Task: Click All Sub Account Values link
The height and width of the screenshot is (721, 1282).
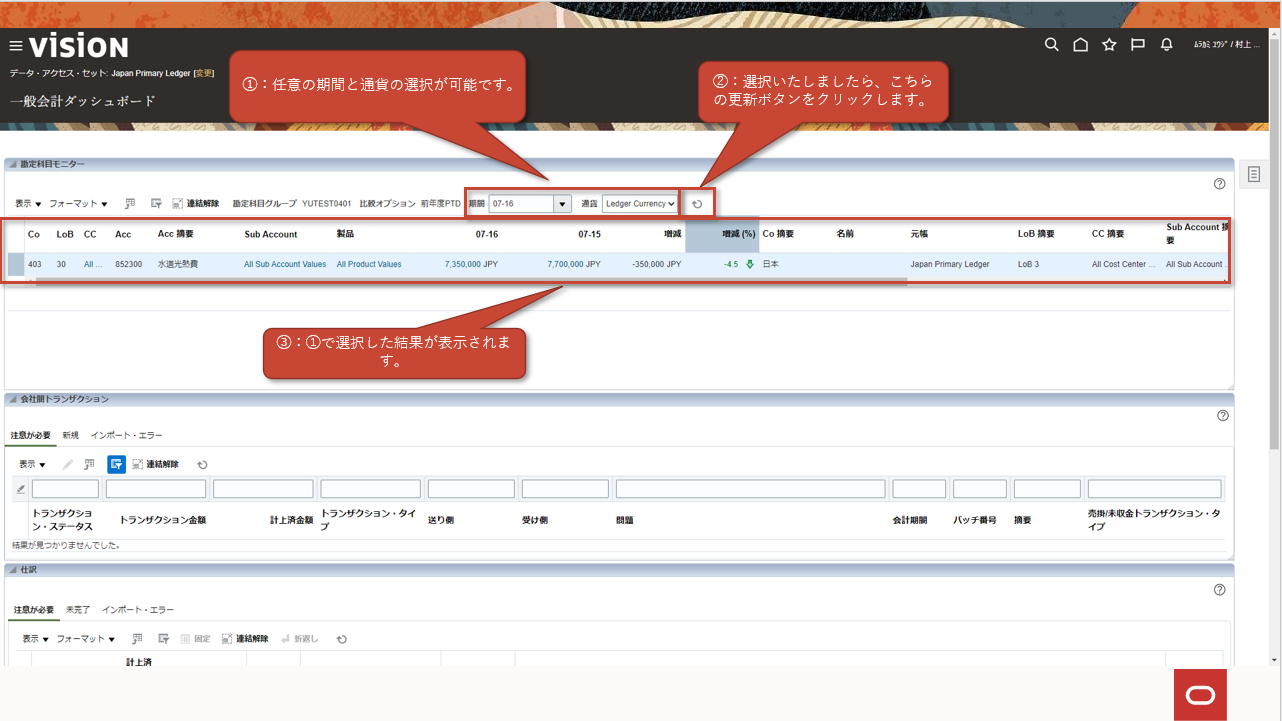Action: tap(285, 264)
